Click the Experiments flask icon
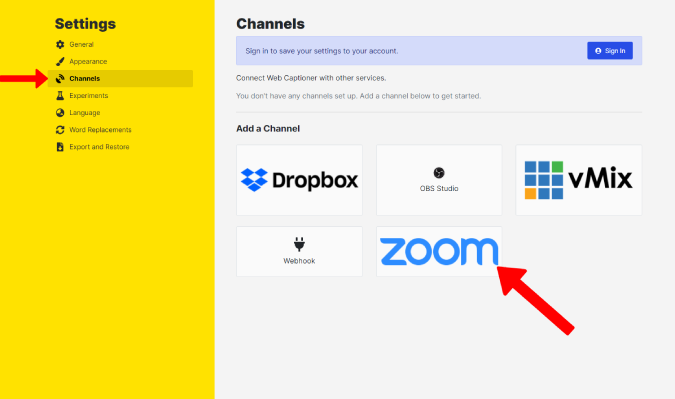Screen dimensions: 675x399 (60, 96)
